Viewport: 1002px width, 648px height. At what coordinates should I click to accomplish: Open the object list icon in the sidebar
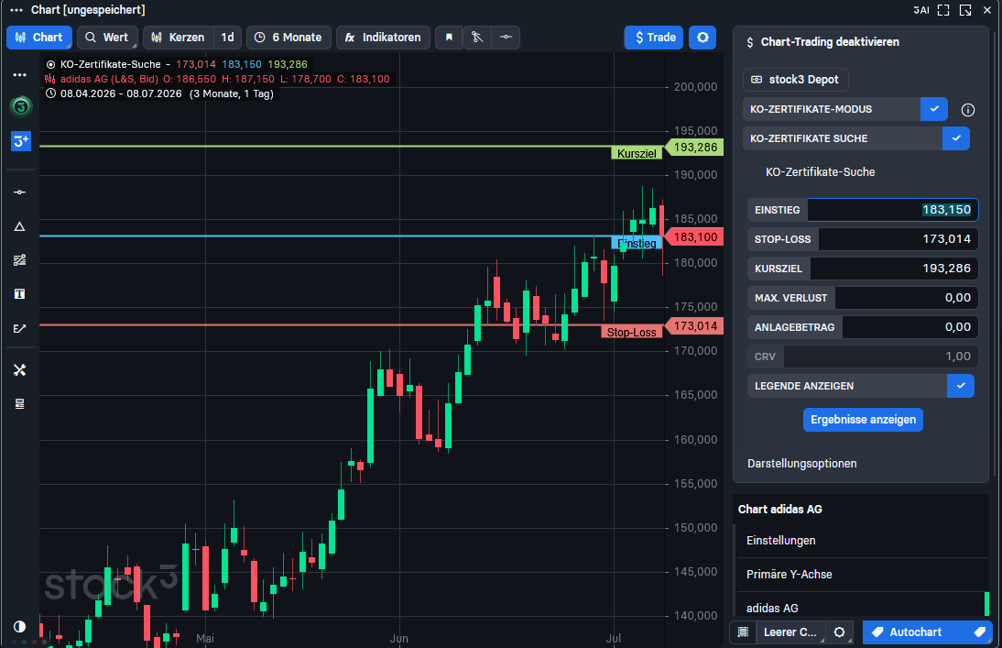[x=20, y=404]
